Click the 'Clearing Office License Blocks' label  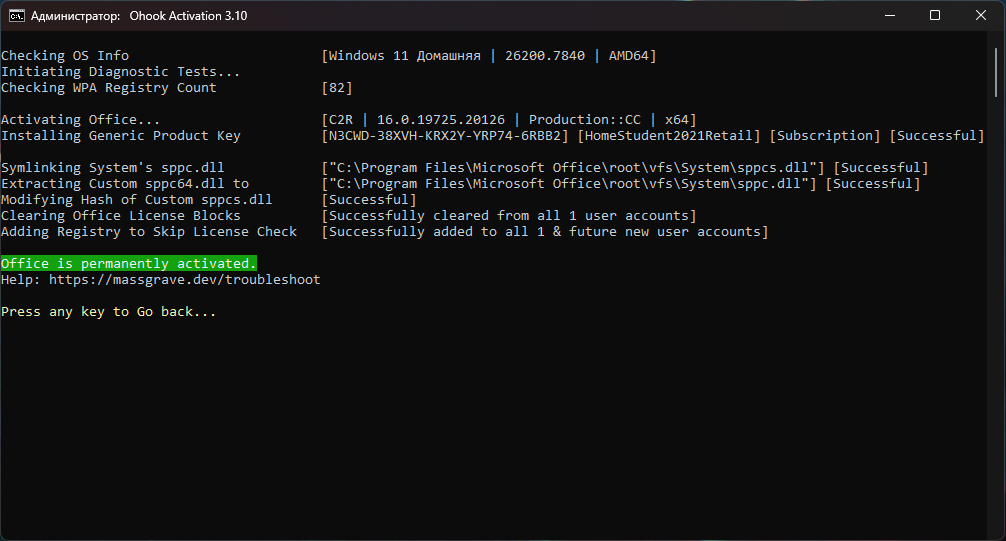121,216
